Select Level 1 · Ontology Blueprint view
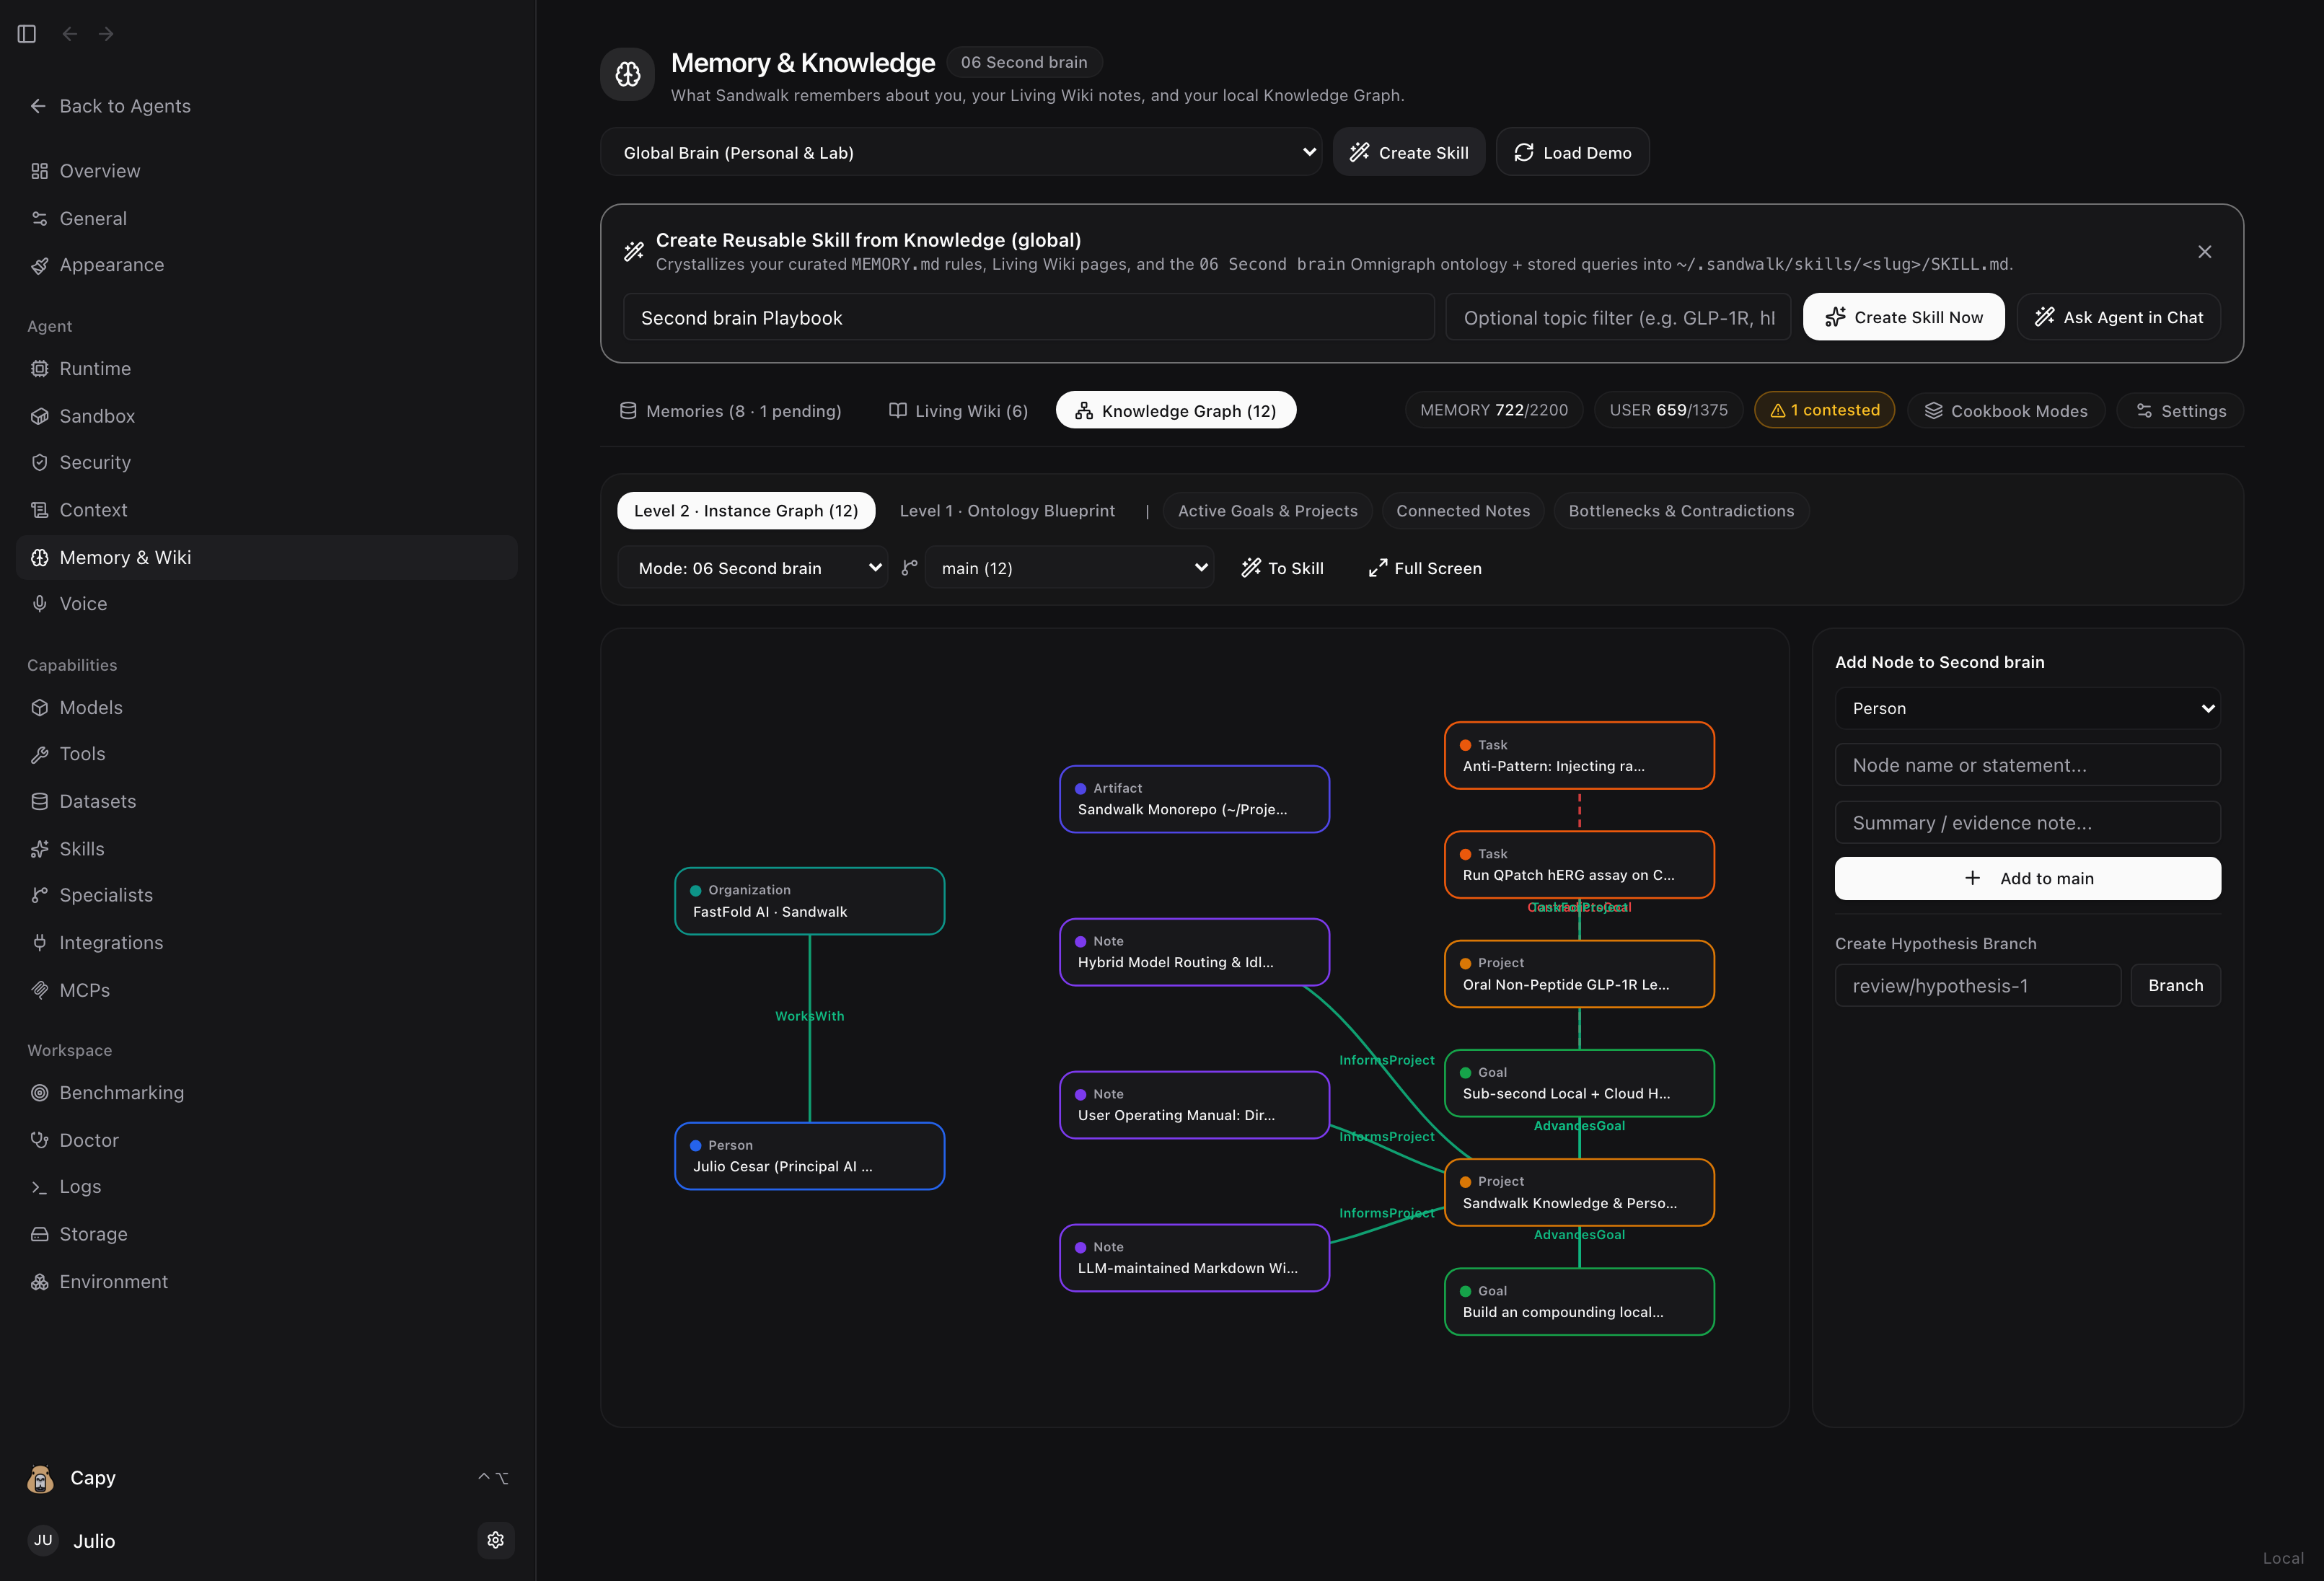The image size is (2324, 1581). click(x=1007, y=511)
